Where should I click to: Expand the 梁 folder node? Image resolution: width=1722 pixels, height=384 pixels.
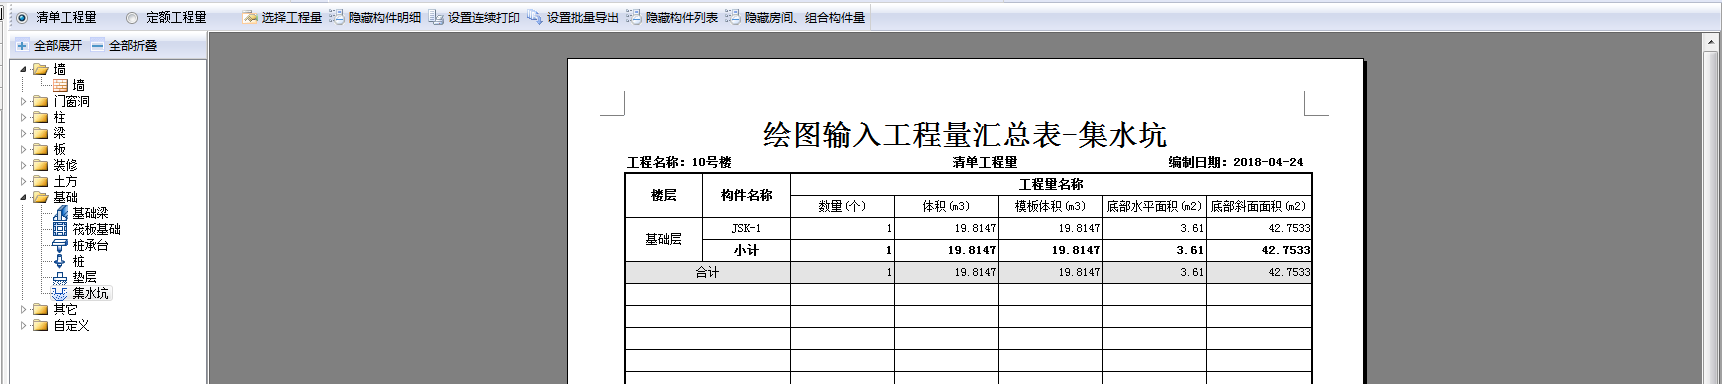pyautogui.click(x=24, y=133)
